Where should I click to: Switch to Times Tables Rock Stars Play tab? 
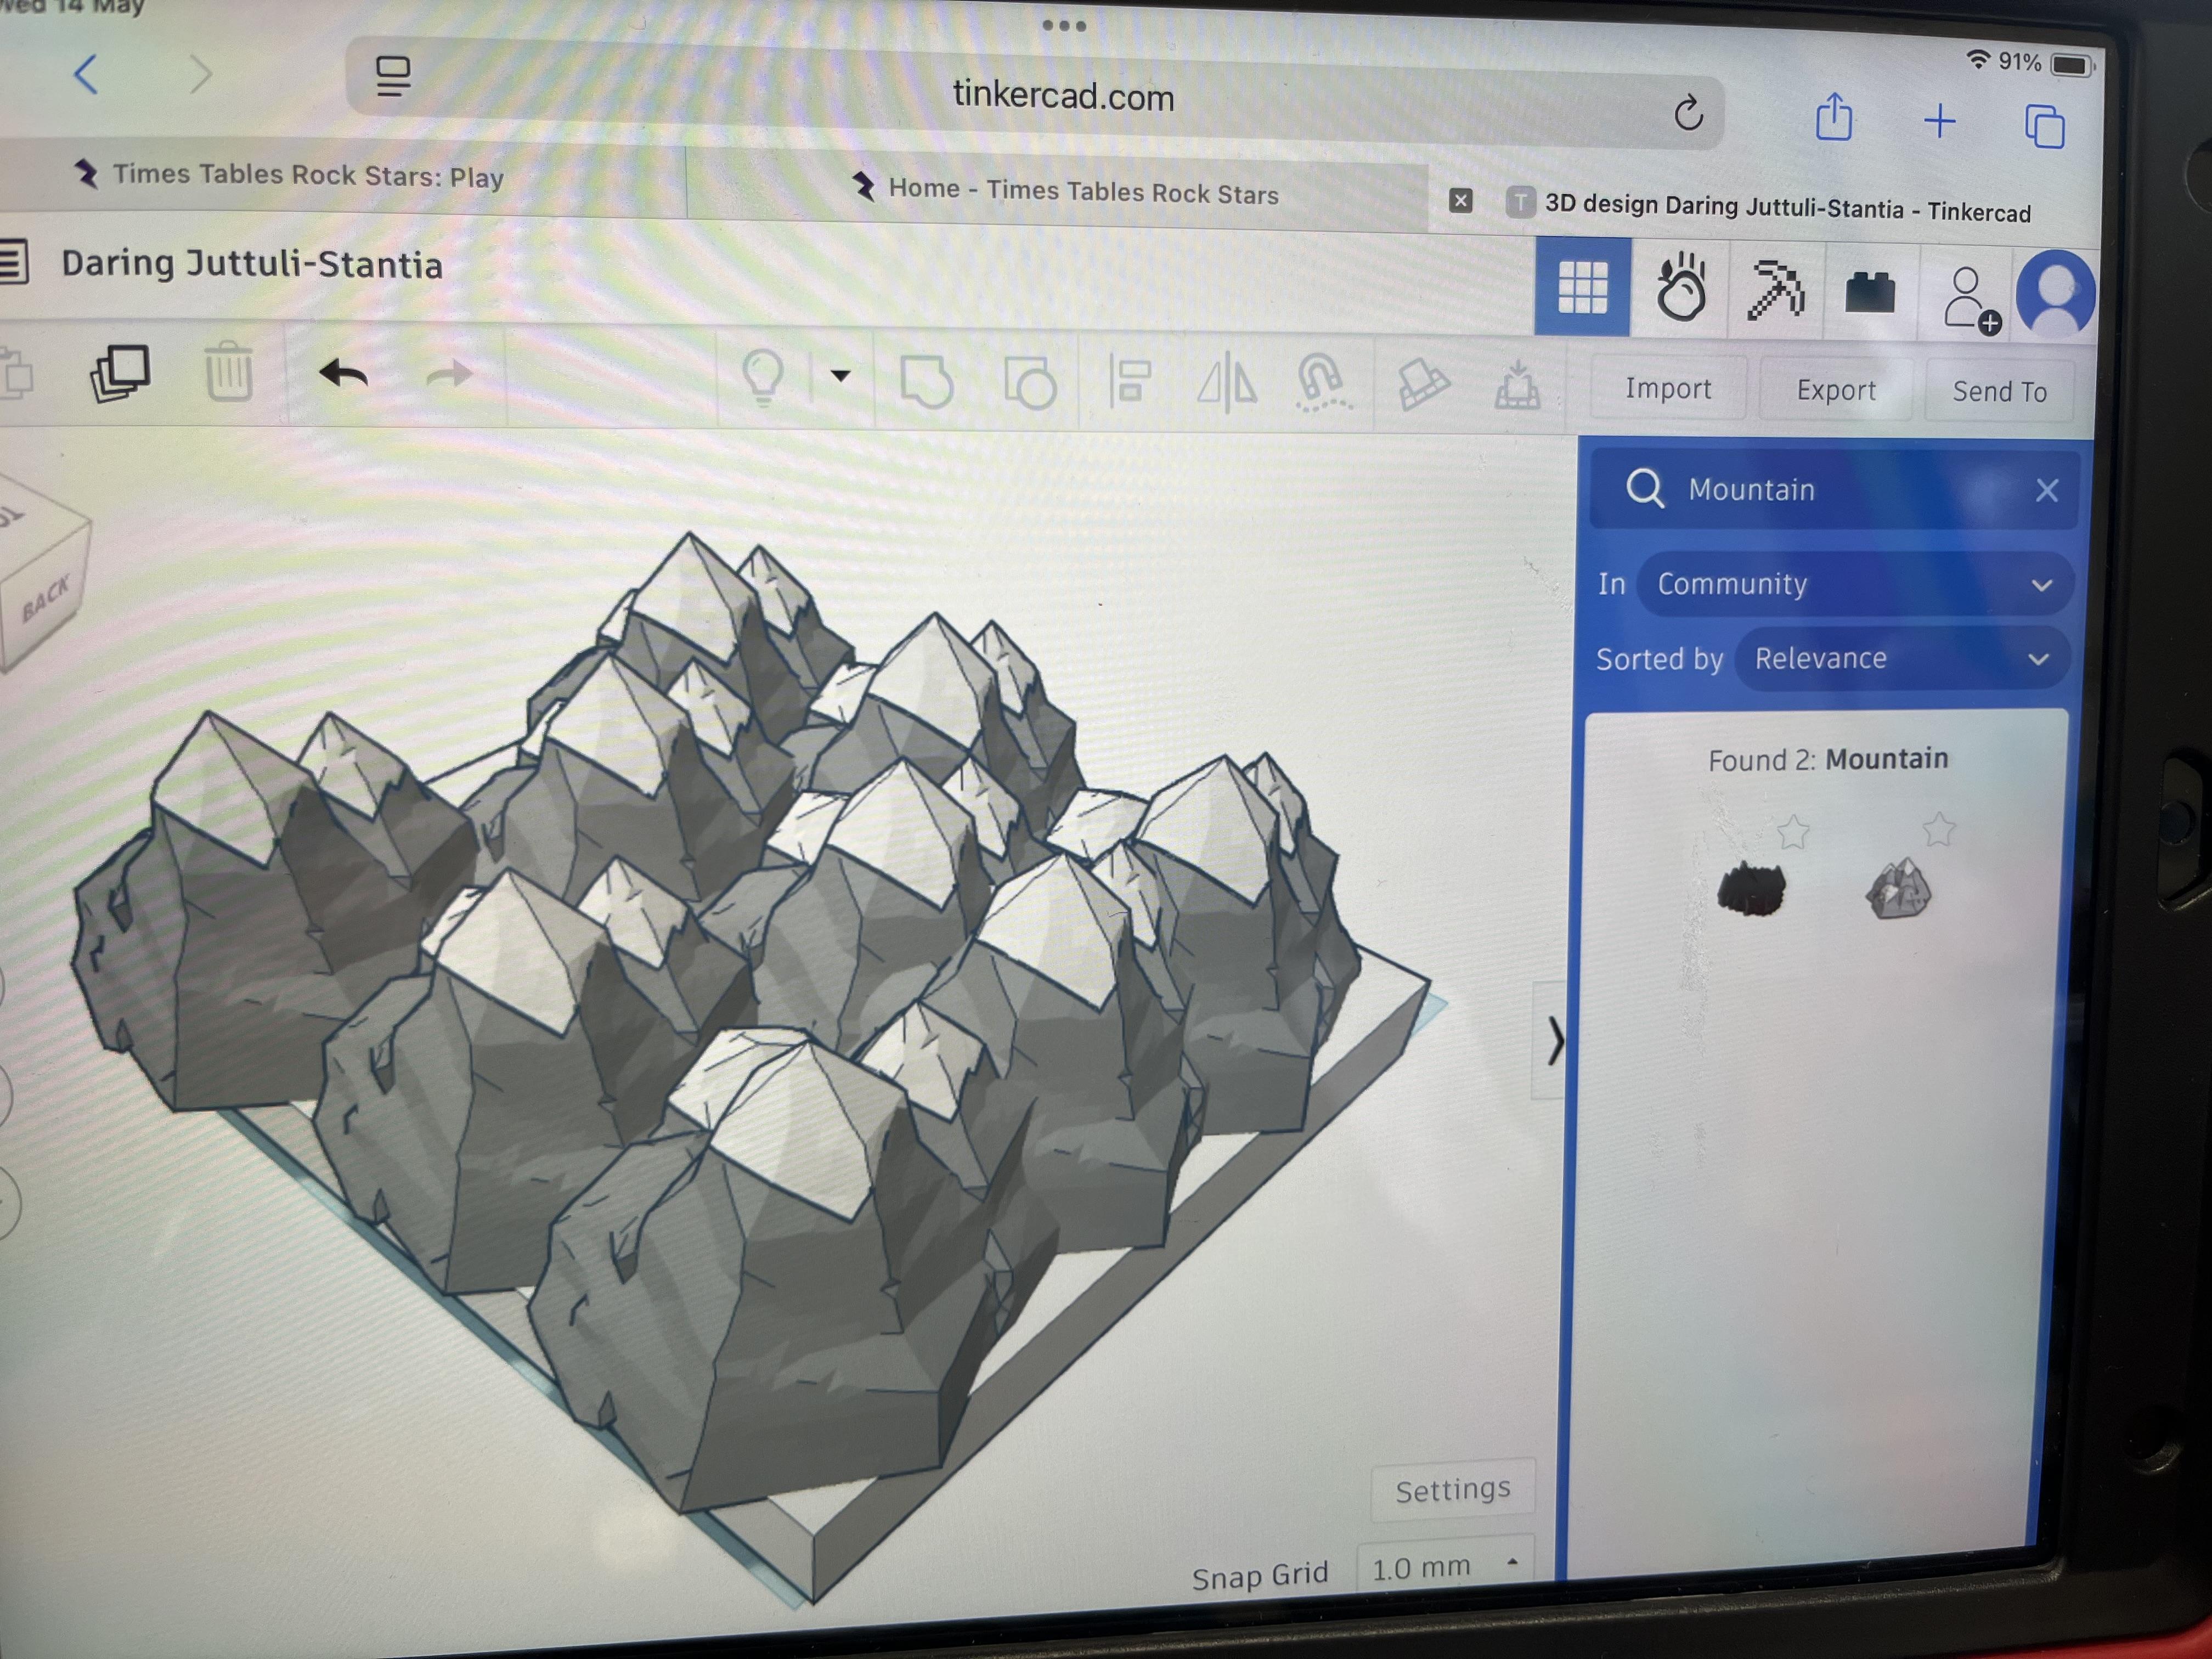307,176
